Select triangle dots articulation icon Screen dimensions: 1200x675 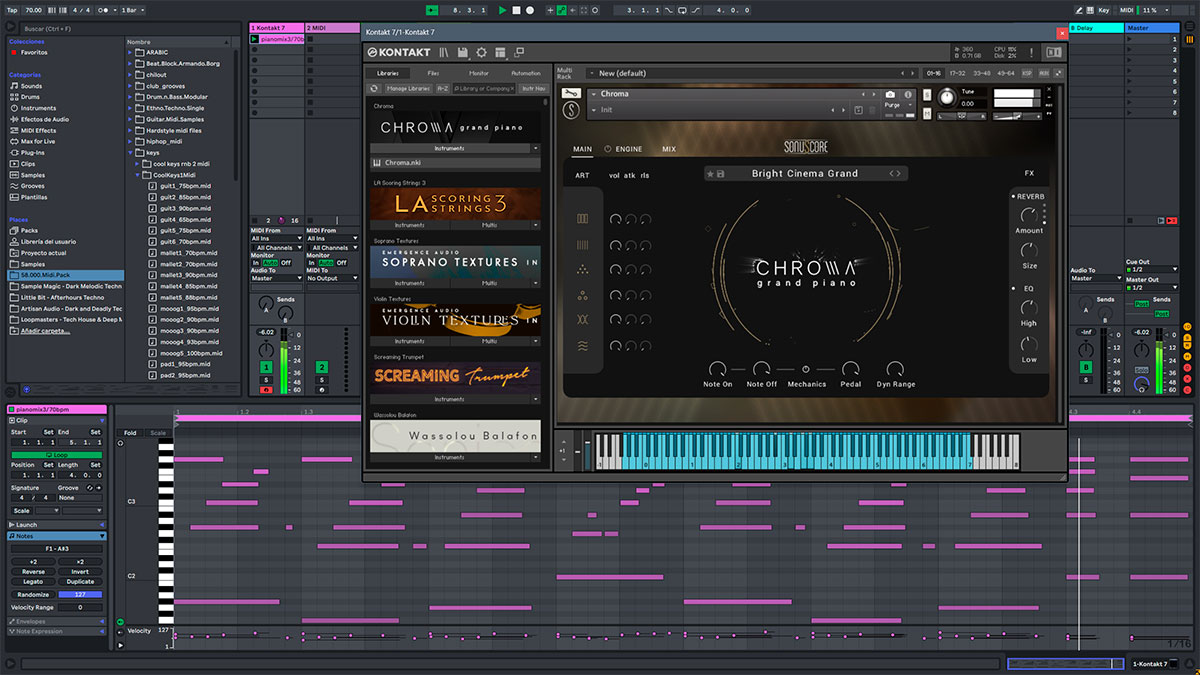[583, 270]
